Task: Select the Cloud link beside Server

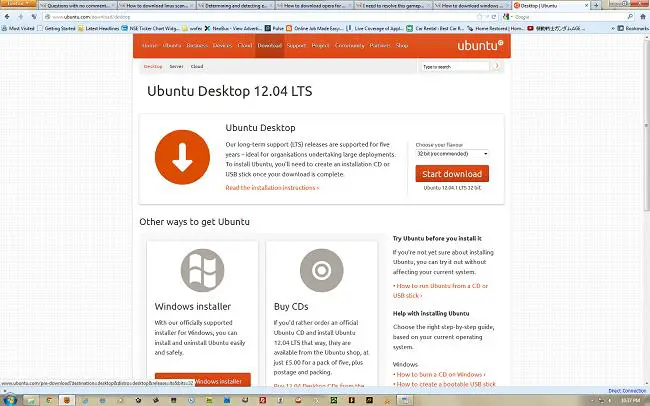Action: tap(197, 66)
